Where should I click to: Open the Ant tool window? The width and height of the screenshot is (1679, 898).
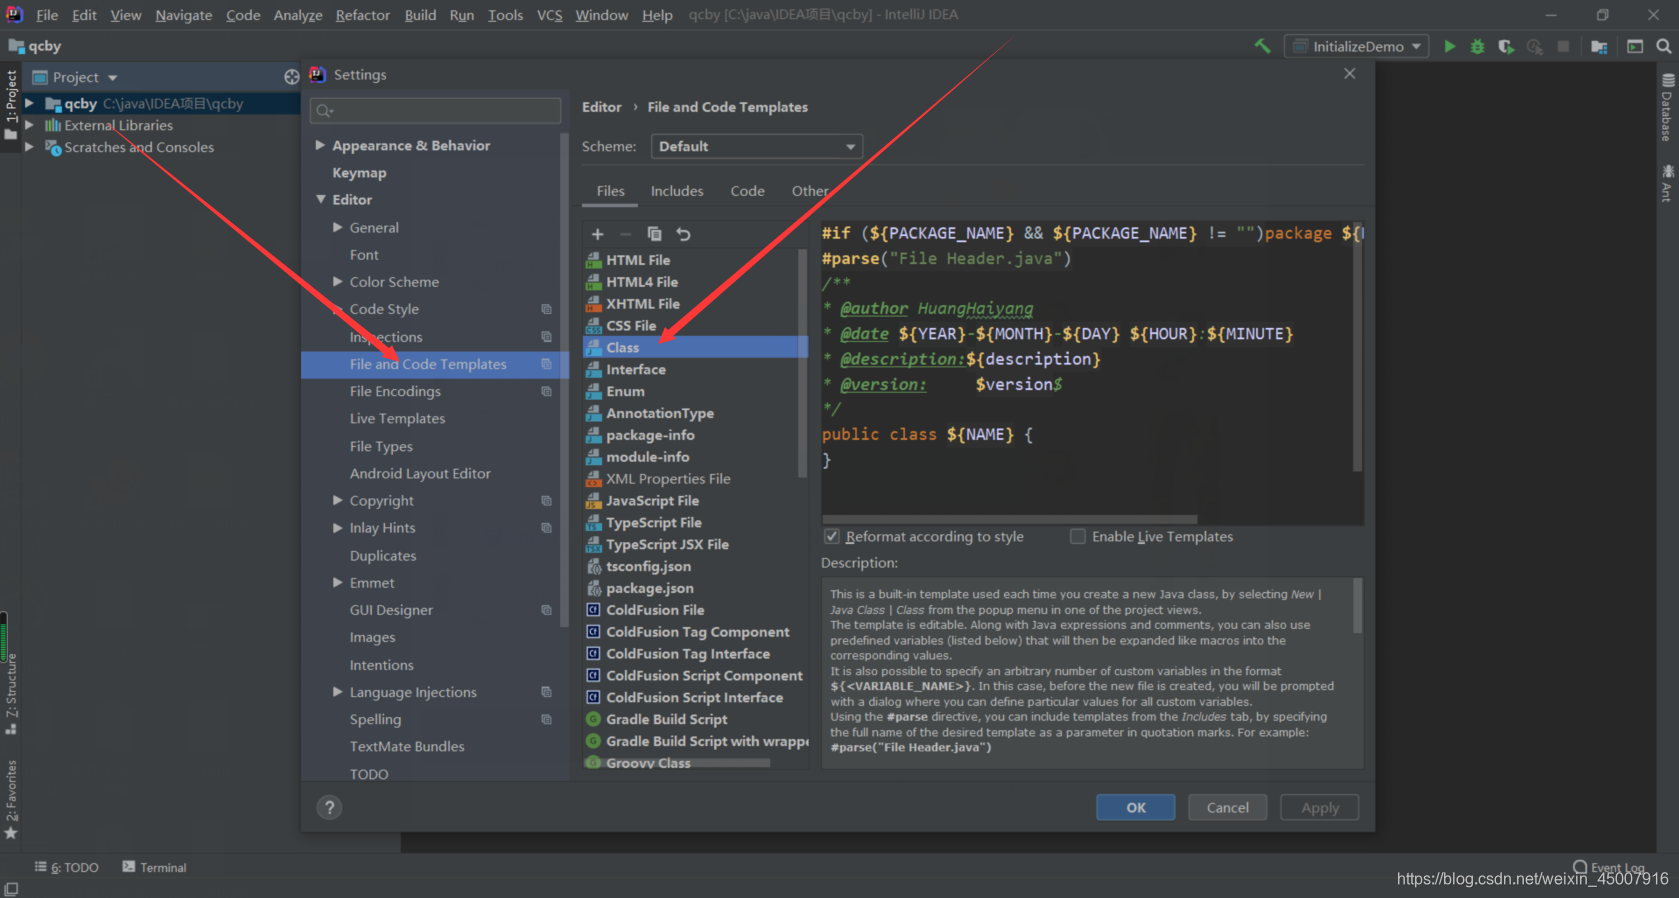[1667, 184]
